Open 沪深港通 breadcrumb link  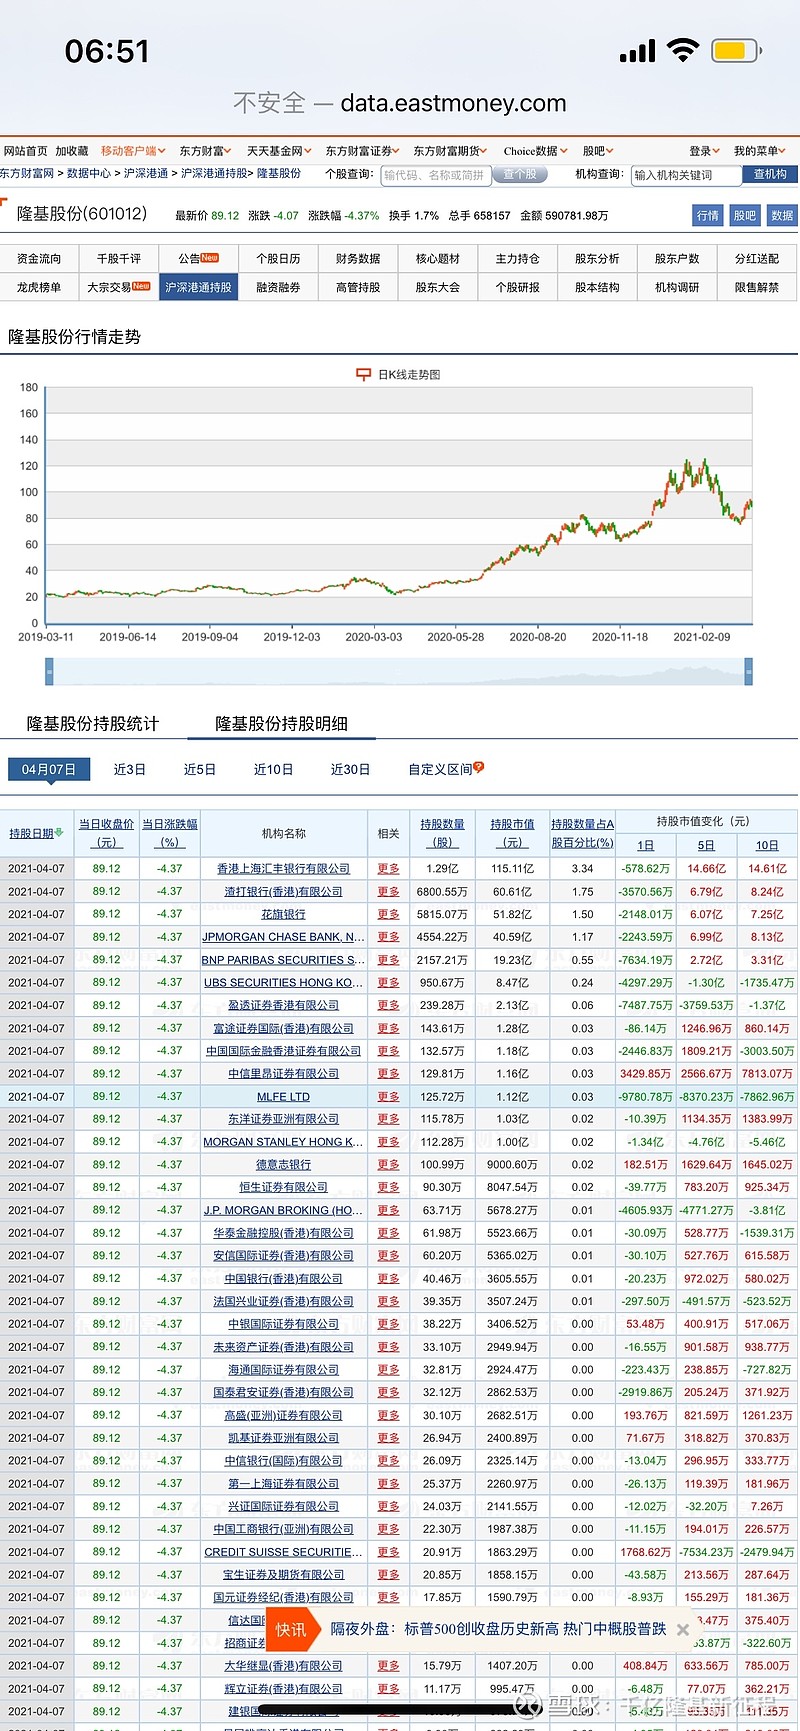146,174
